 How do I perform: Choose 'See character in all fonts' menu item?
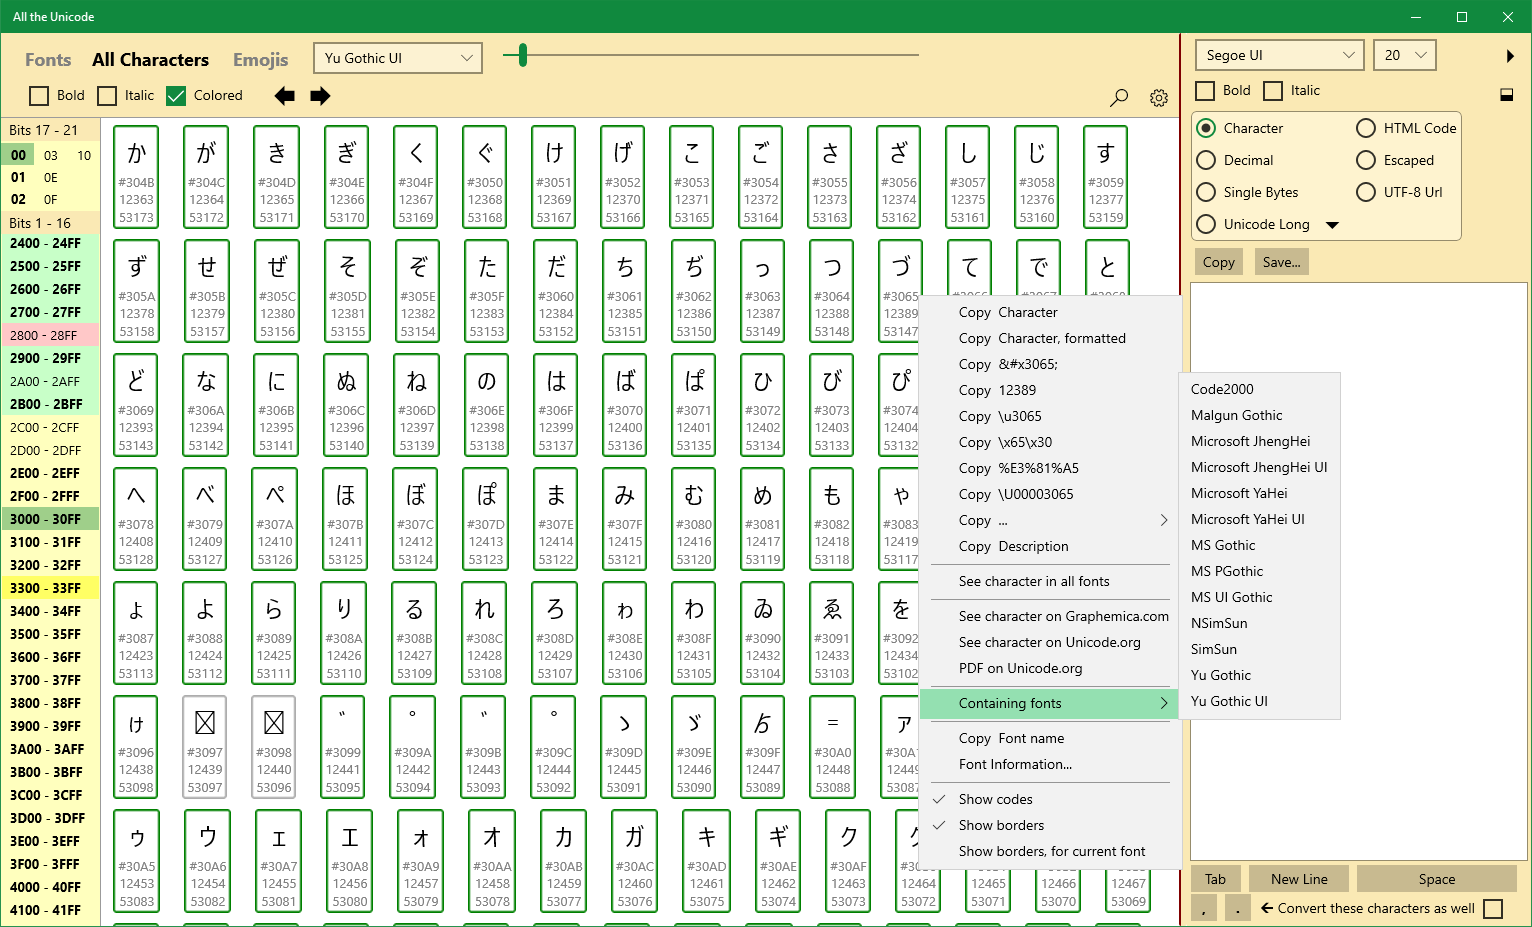point(1034,581)
